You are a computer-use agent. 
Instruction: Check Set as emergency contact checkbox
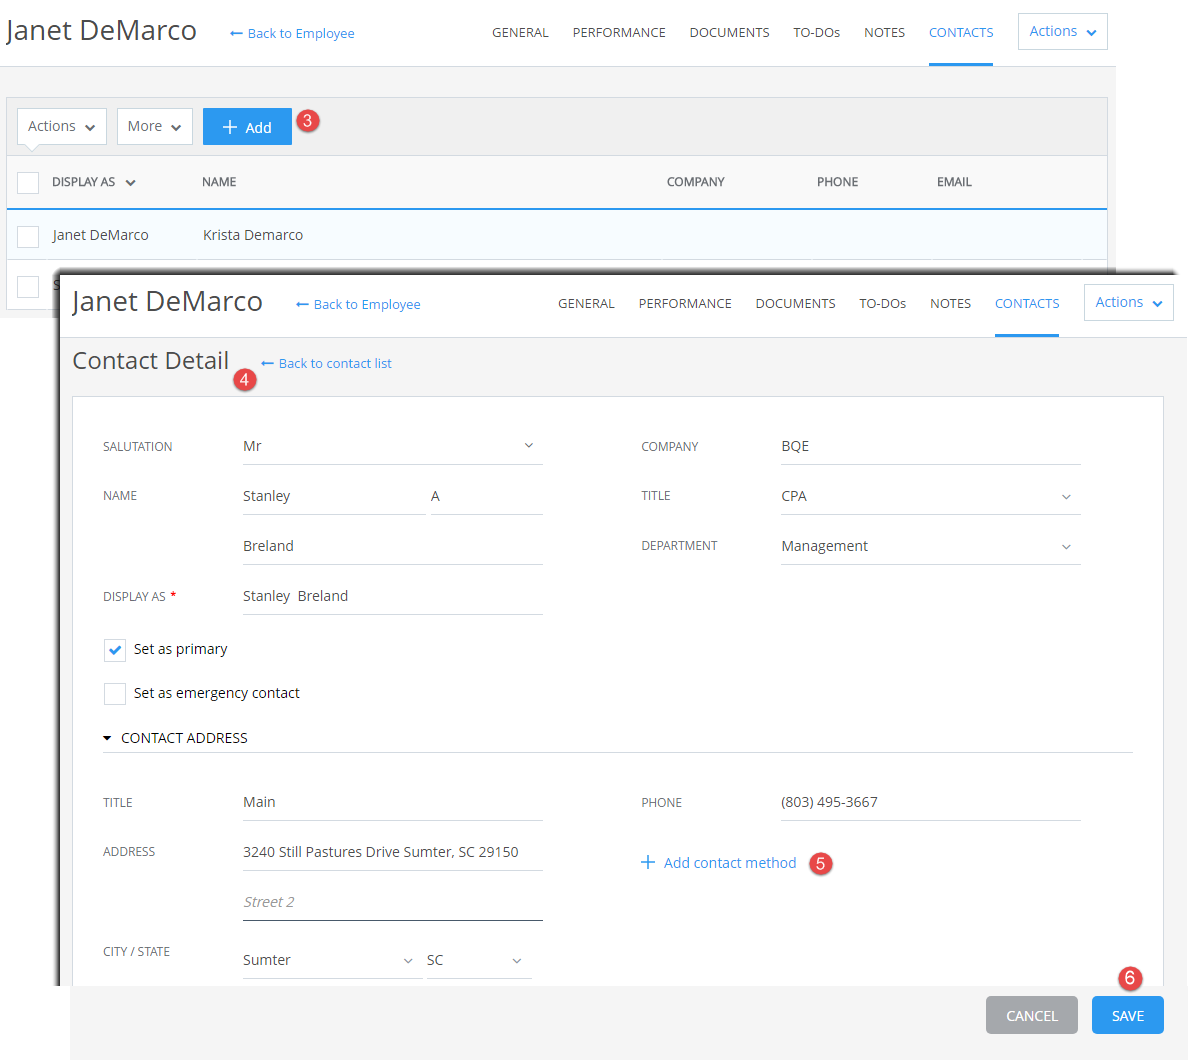coord(115,693)
